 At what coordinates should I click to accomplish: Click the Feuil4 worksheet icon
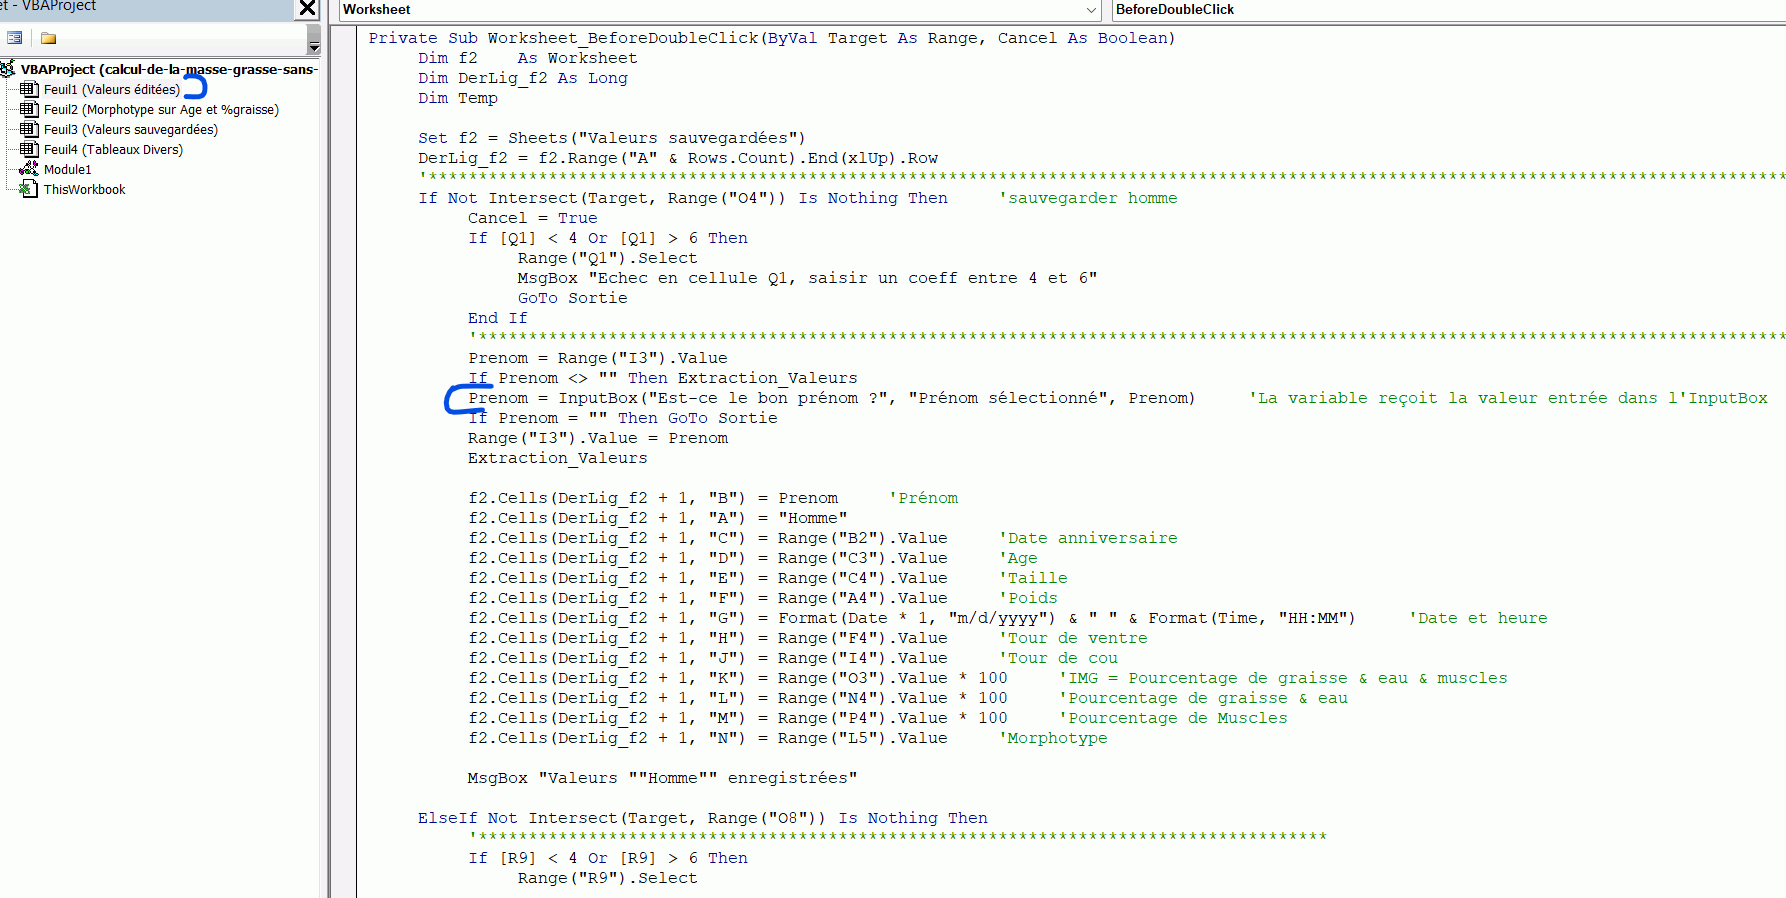(x=29, y=150)
